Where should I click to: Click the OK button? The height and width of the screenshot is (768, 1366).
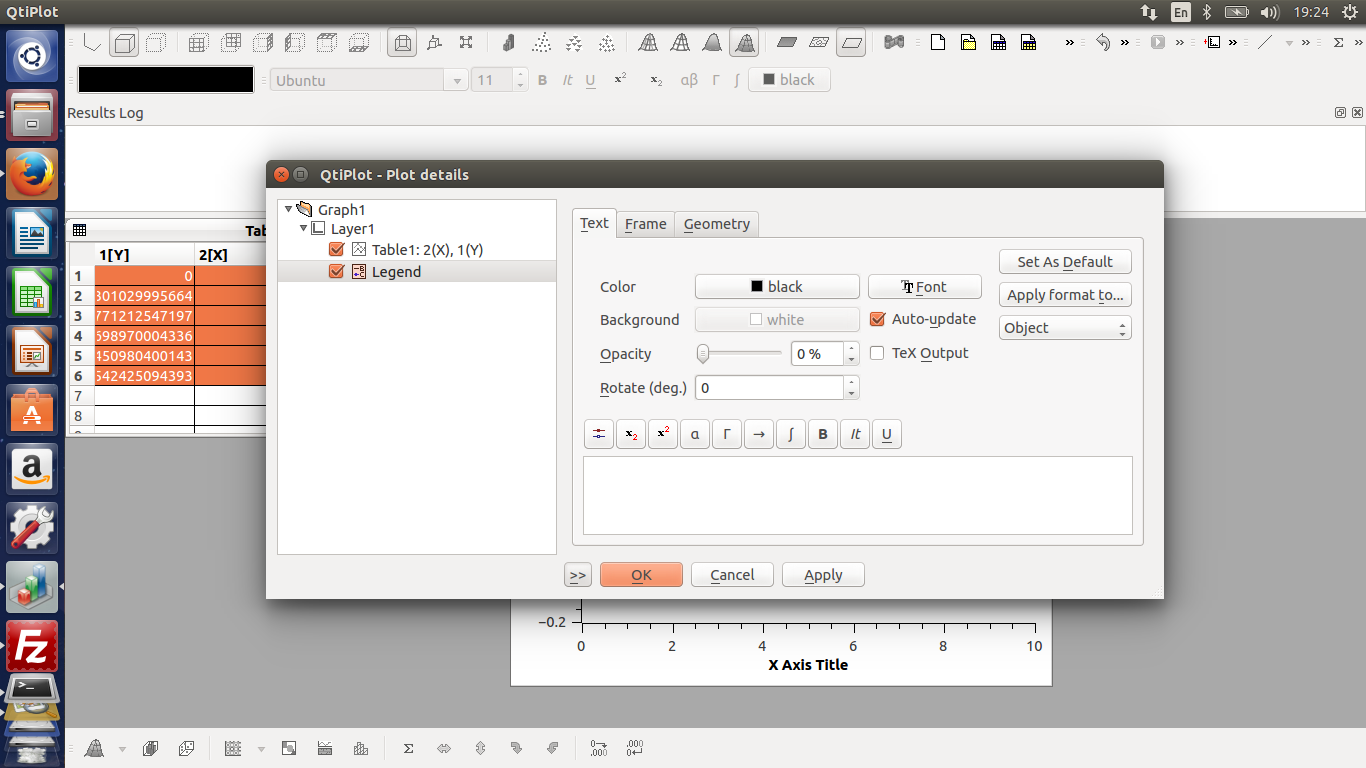641,575
